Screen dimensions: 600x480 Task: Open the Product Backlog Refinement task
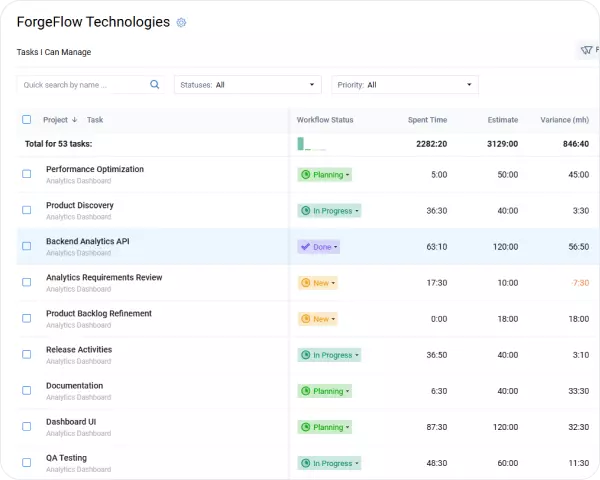pyautogui.click(x=99, y=313)
